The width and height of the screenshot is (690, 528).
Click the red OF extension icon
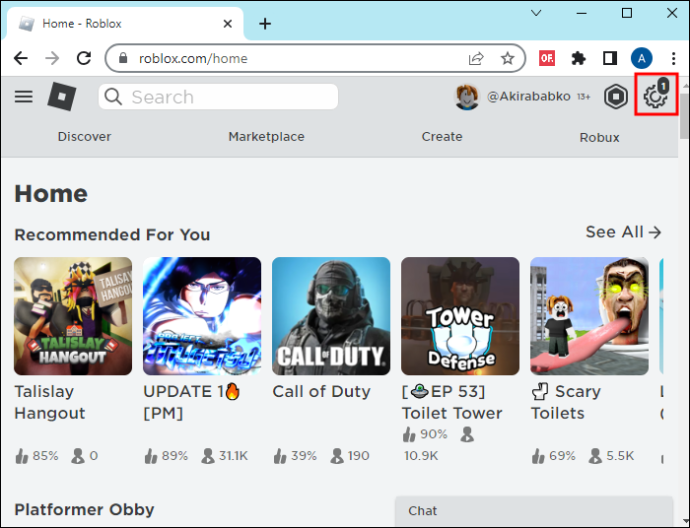tap(547, 58)
